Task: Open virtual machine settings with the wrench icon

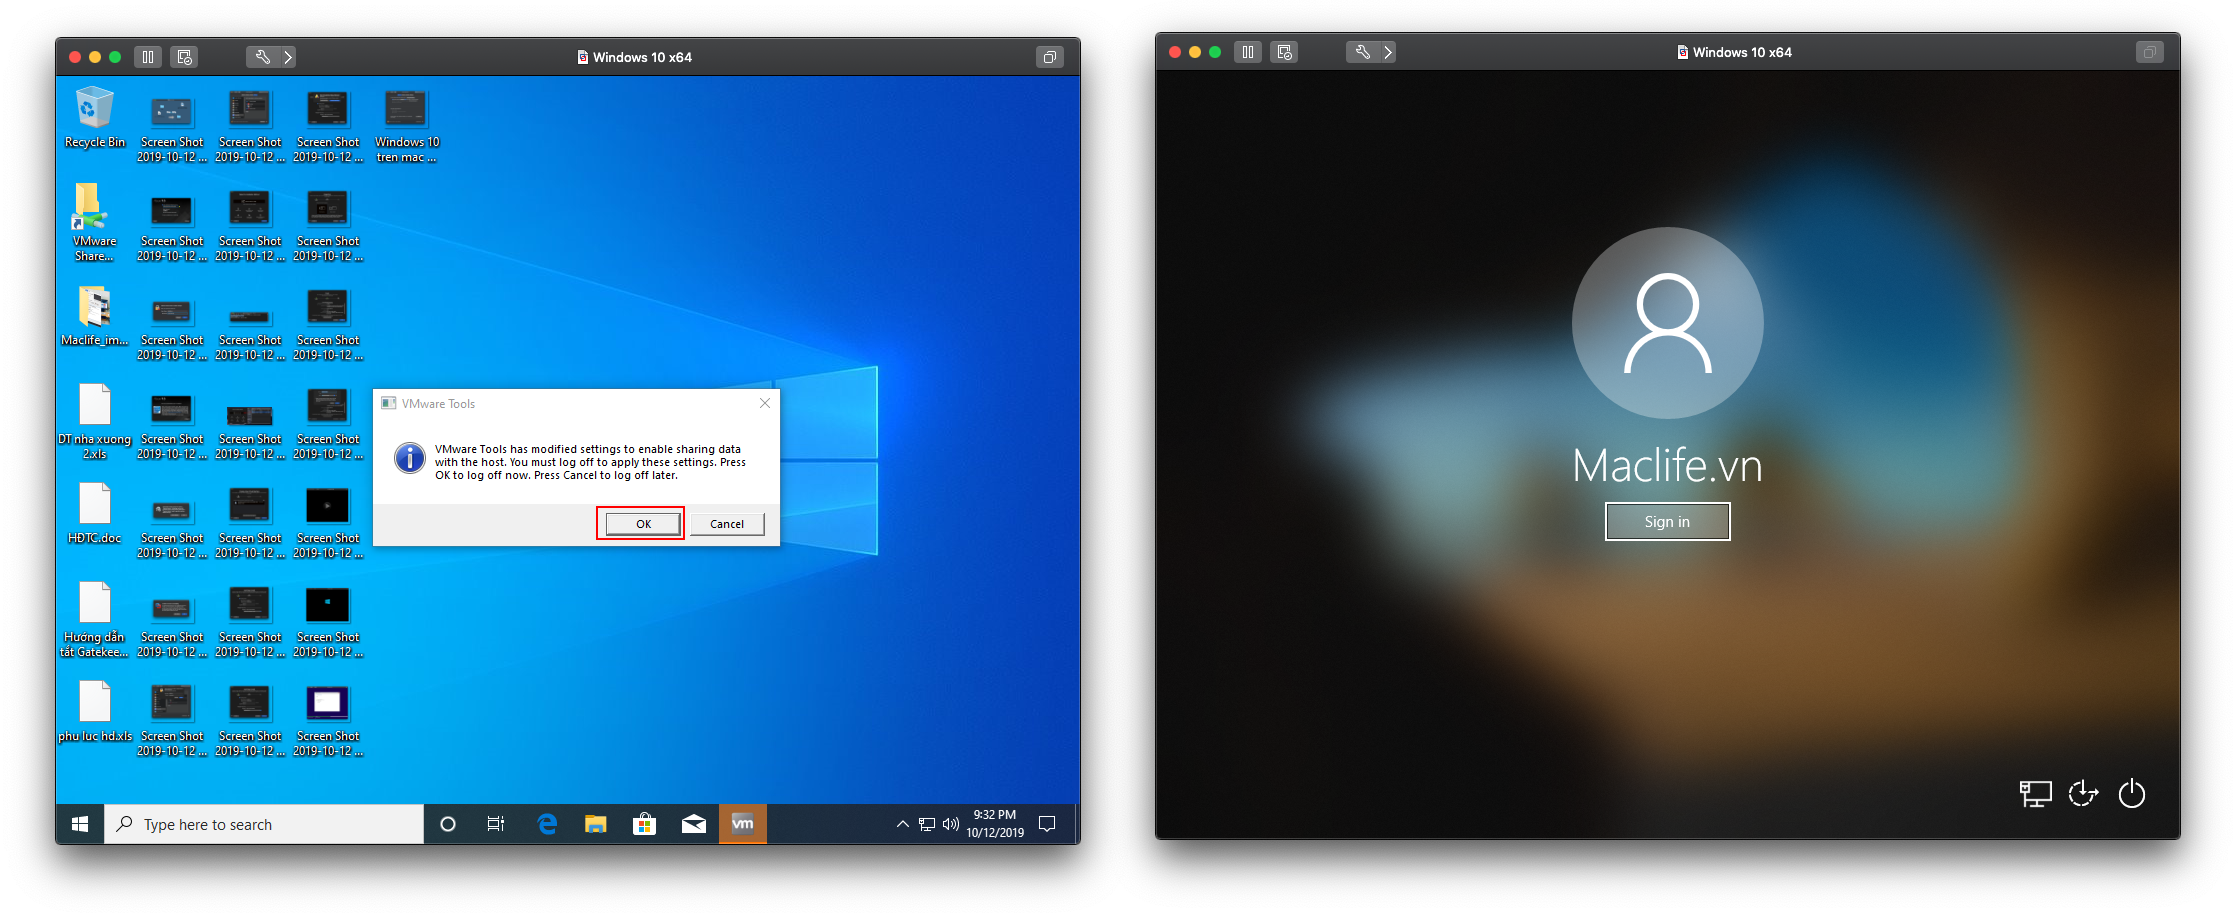Action: [262, 57]
